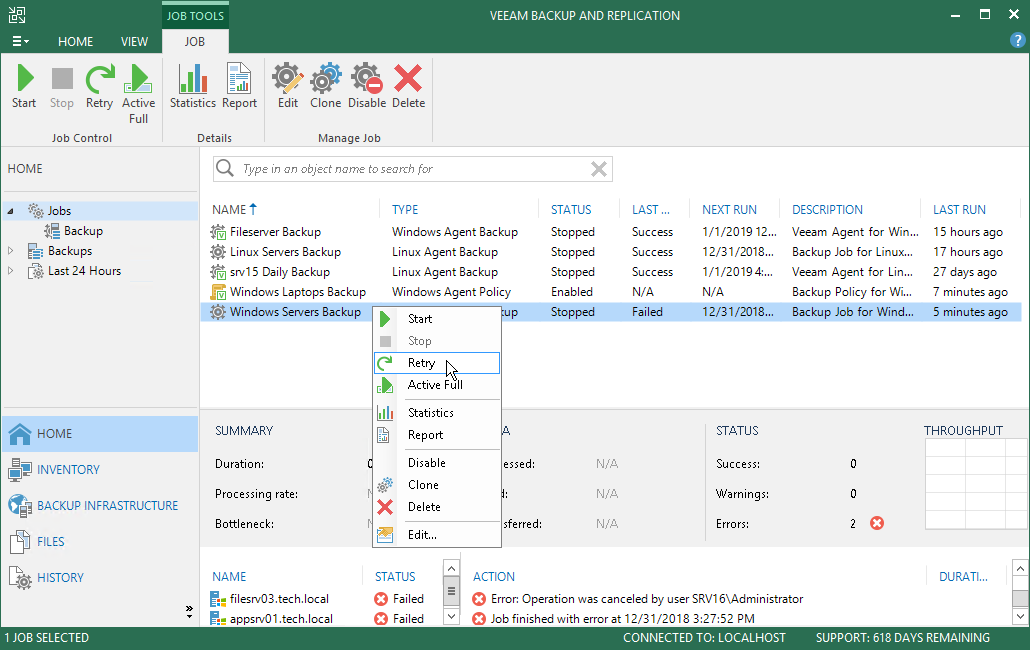This screenshot has height=650, width=1030.
Task: Open the HISTORY view in sidebar
Action: 100,578
